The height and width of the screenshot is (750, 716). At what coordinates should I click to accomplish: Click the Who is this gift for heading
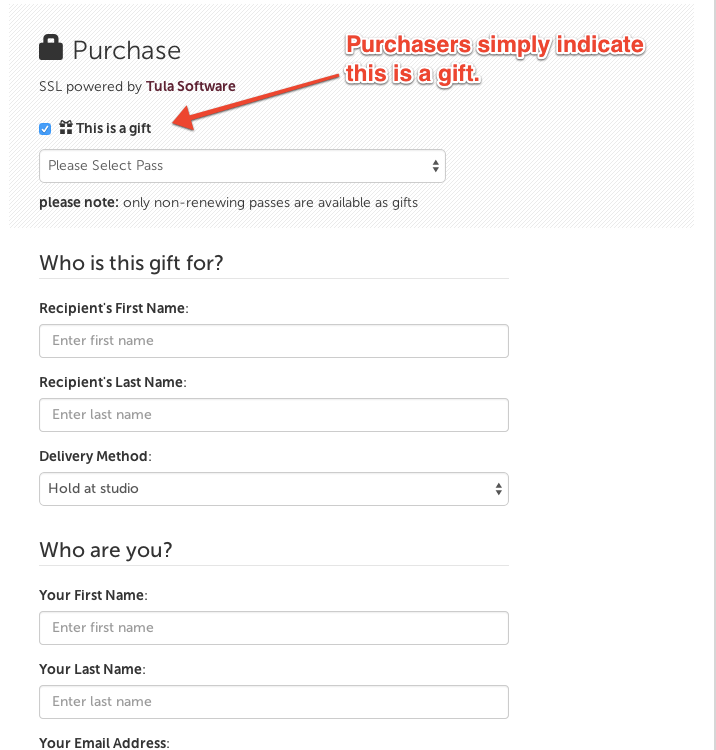click(x=131, y=263)
